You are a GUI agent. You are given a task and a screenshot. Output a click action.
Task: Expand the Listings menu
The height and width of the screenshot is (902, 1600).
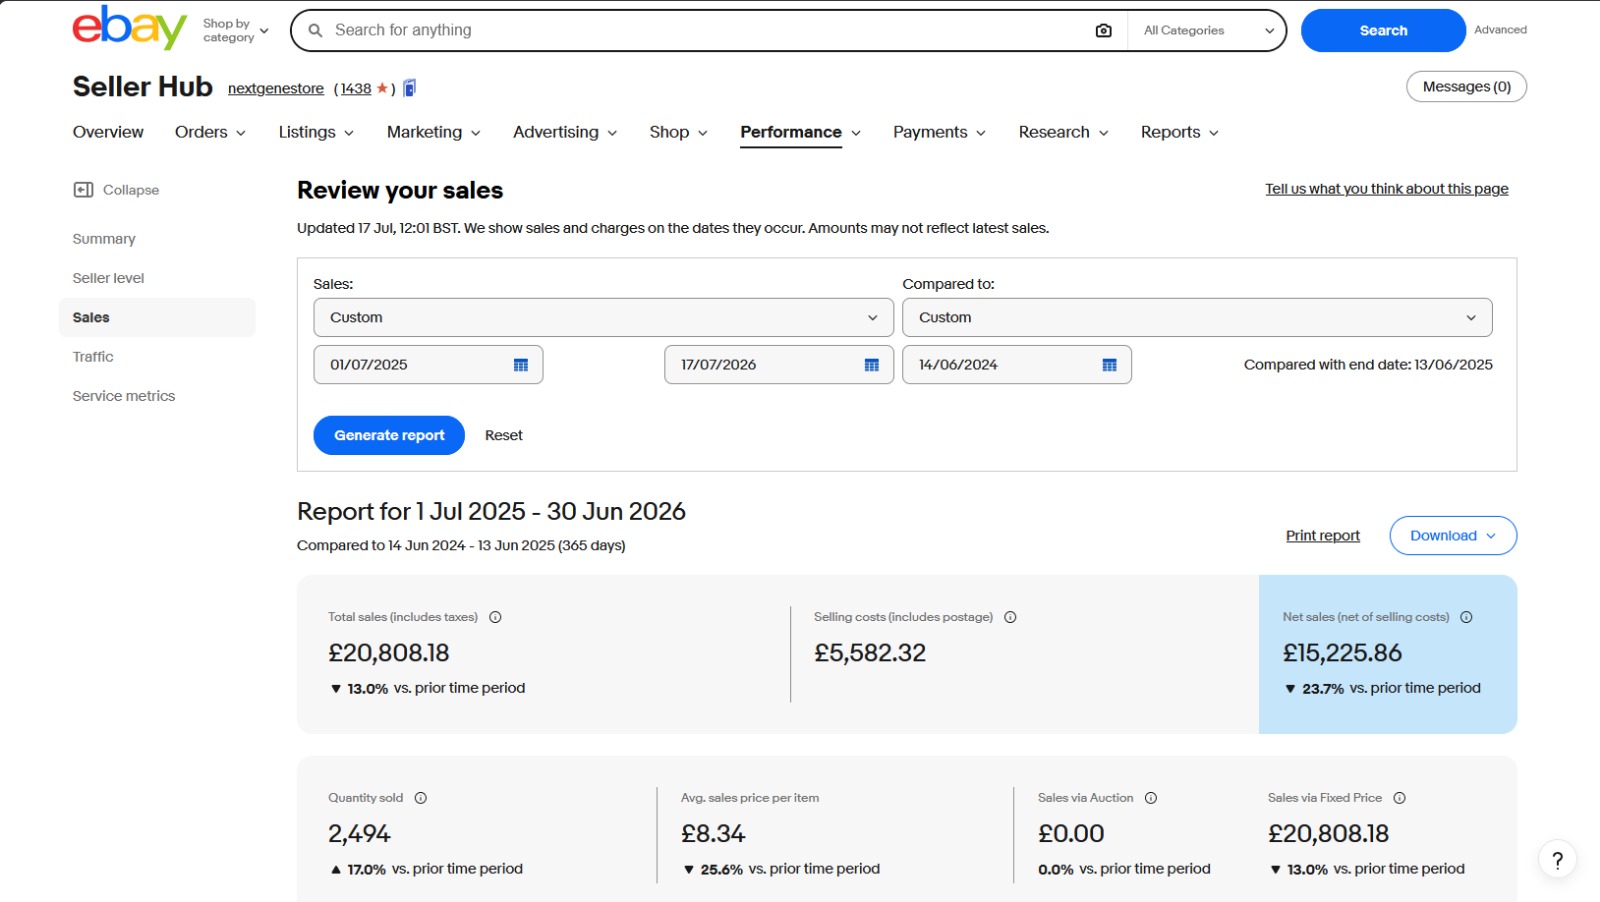(316, 132)
